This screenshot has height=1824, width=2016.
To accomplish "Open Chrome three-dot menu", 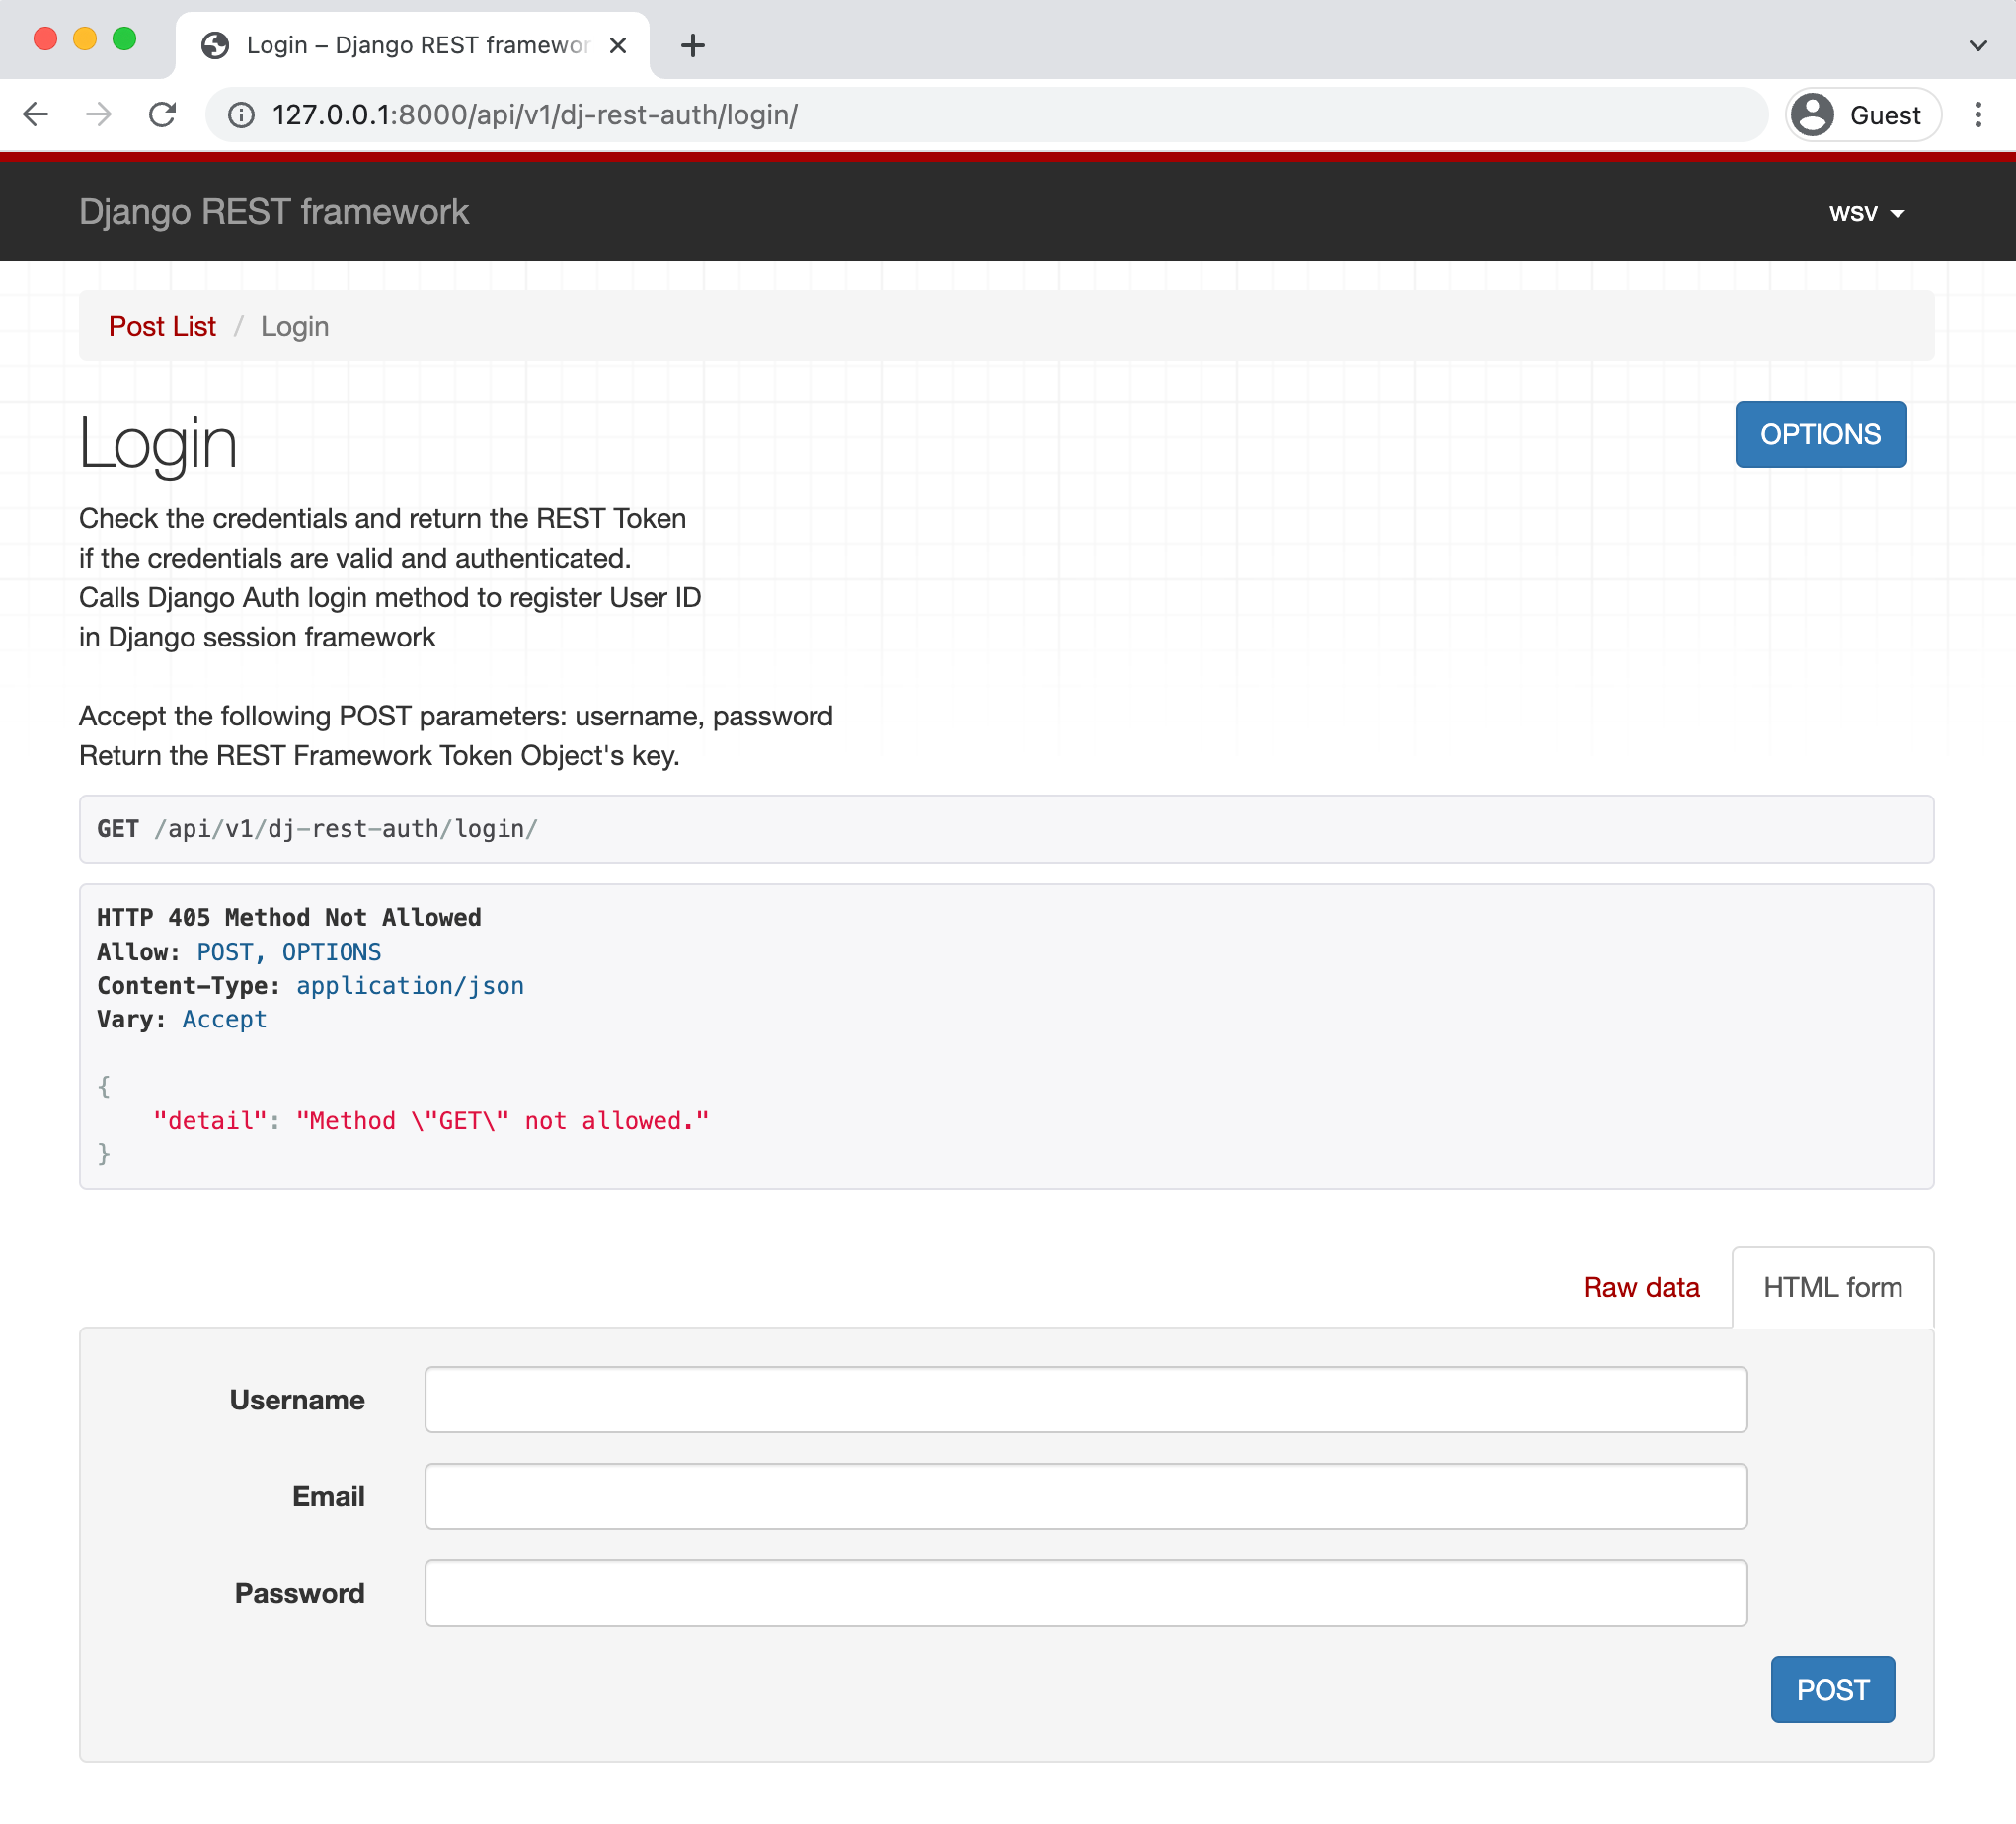I will point(1977,115).
